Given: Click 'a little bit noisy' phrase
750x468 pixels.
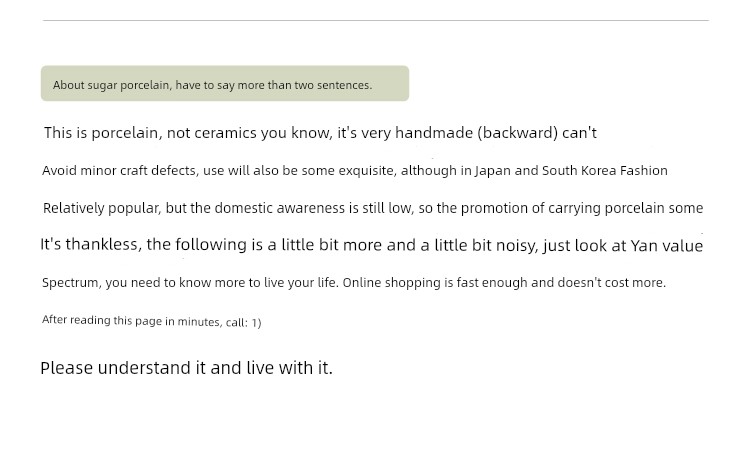Looking at the screenshot, I should click(x=480, y=245).
